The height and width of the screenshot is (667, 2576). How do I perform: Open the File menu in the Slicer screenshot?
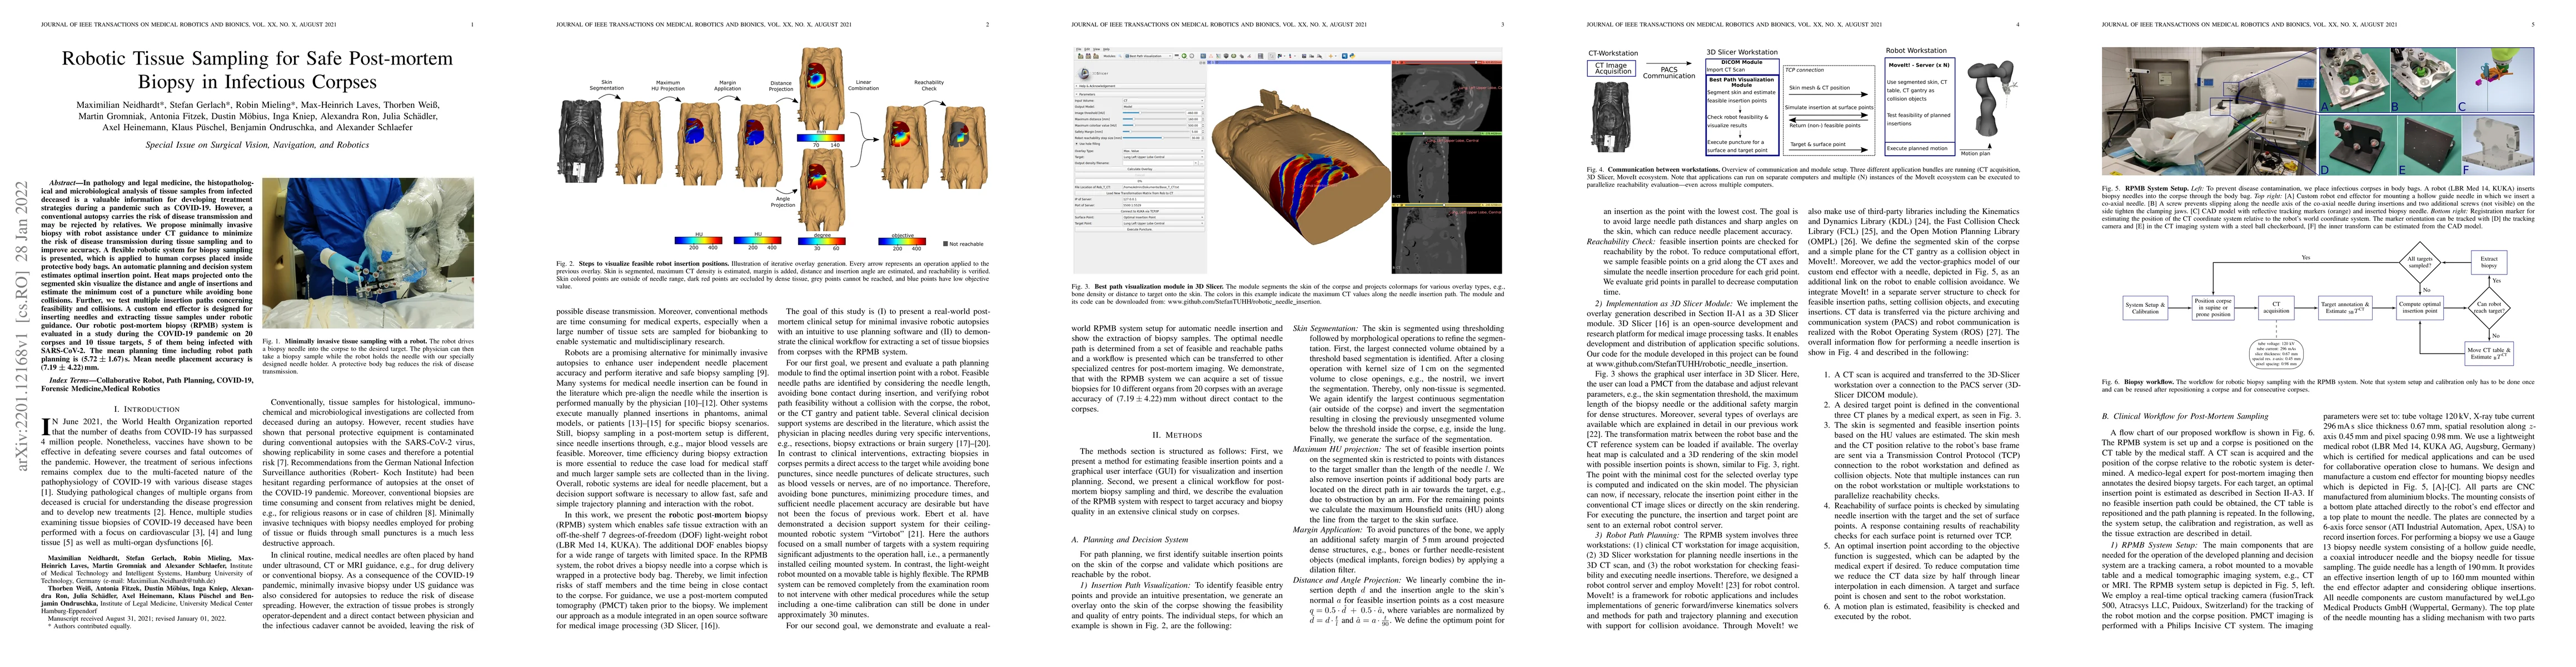click(1079, 50)
